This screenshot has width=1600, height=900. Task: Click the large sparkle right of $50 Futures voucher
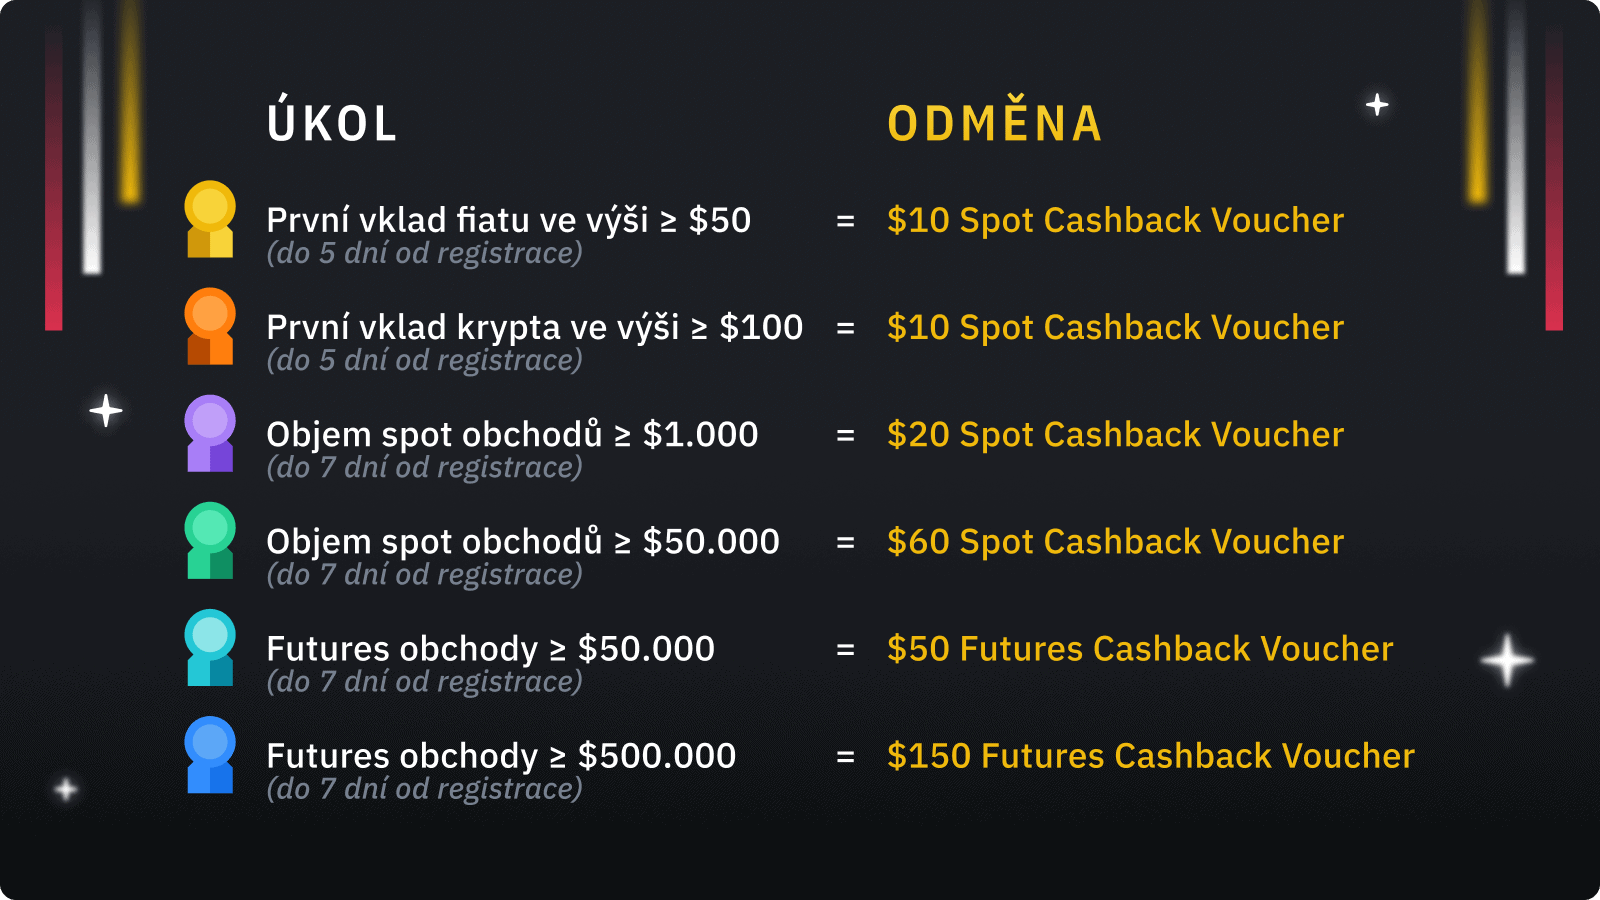[1507, 660]
